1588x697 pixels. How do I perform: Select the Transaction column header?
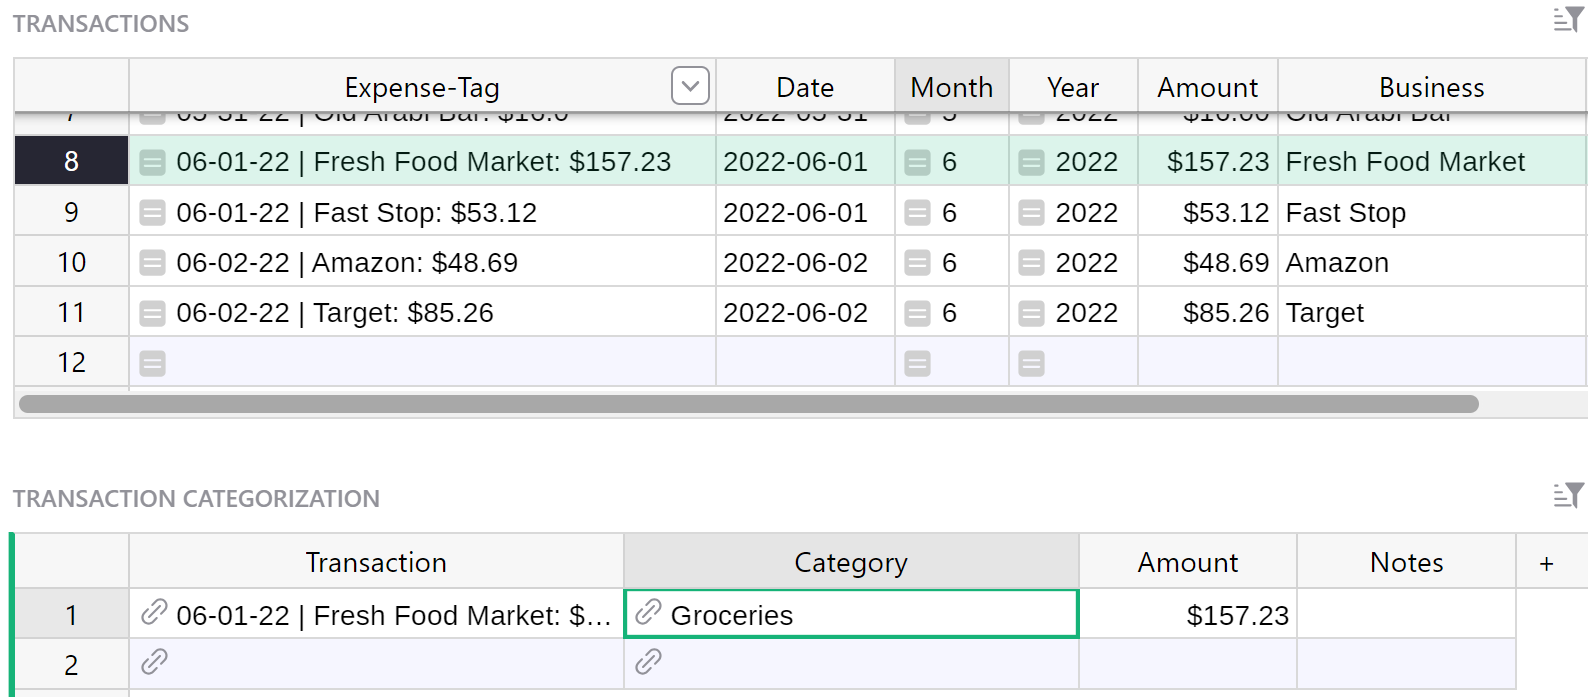[x=376, y=562]
